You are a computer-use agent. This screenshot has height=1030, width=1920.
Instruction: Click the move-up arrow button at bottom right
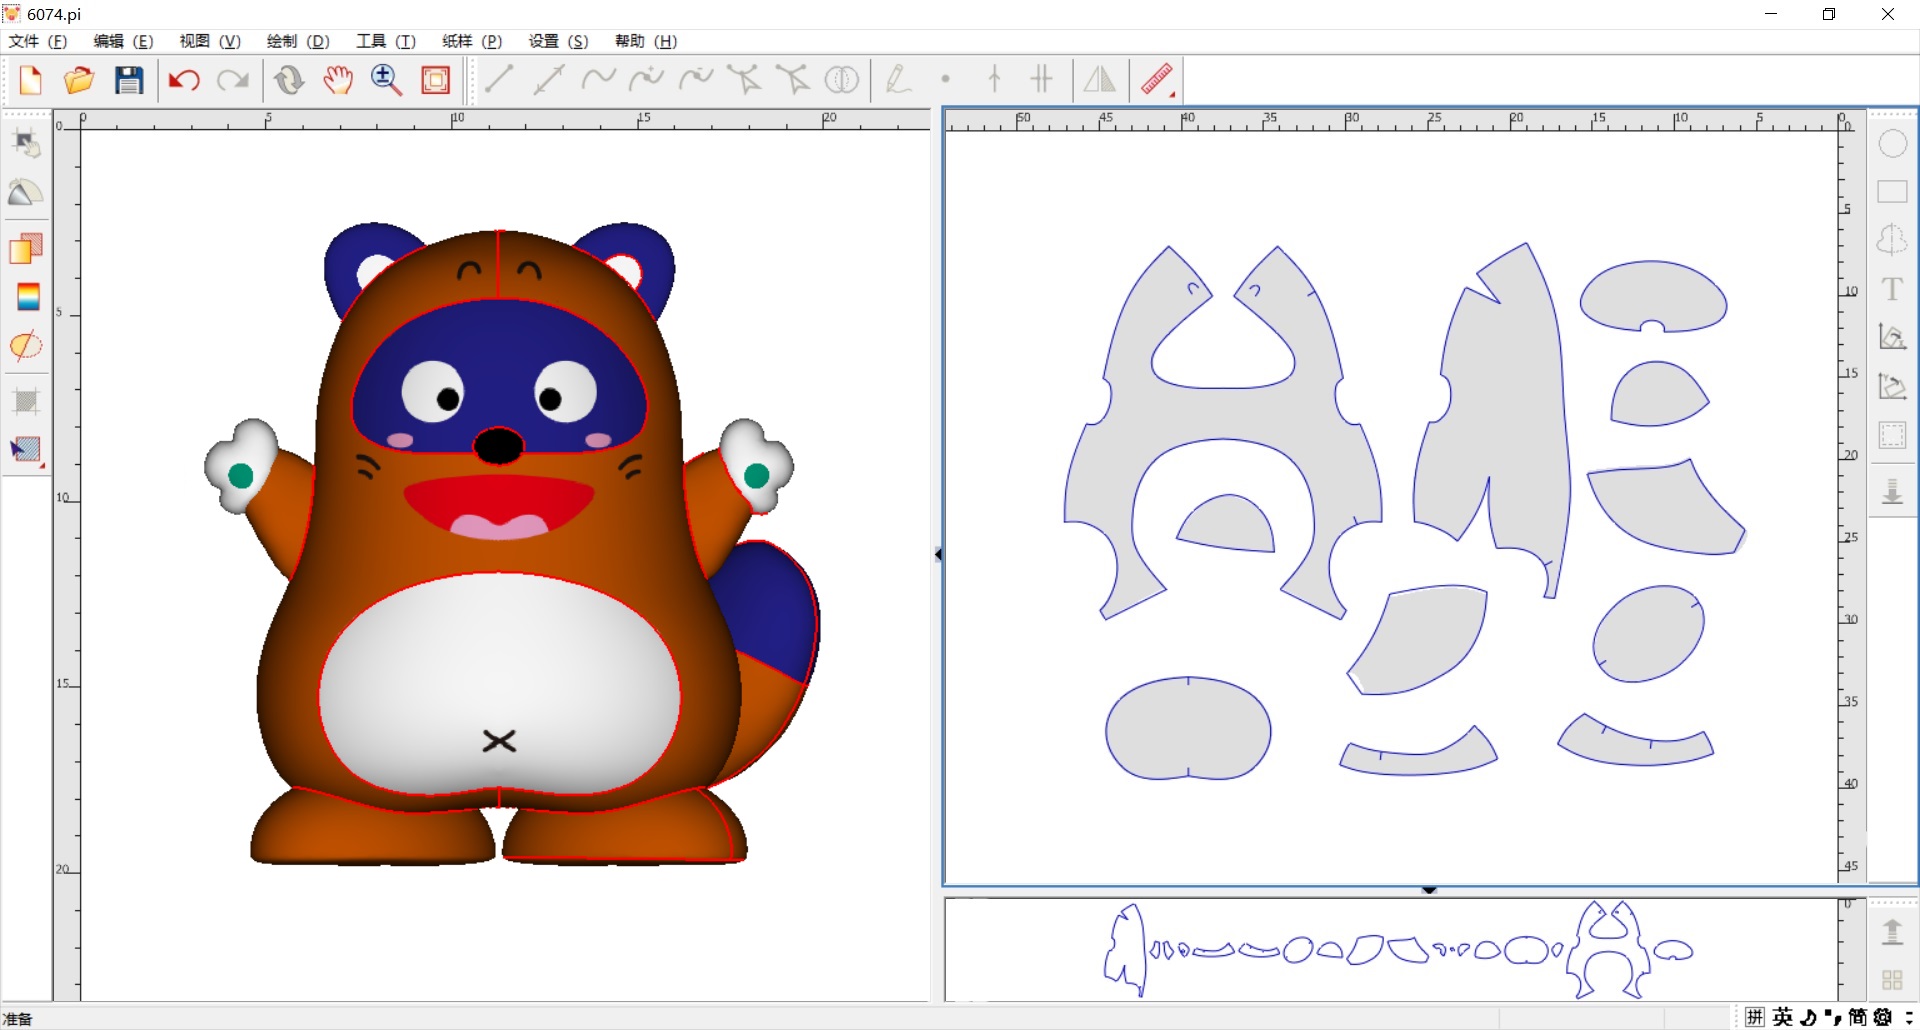point(1892,932)
